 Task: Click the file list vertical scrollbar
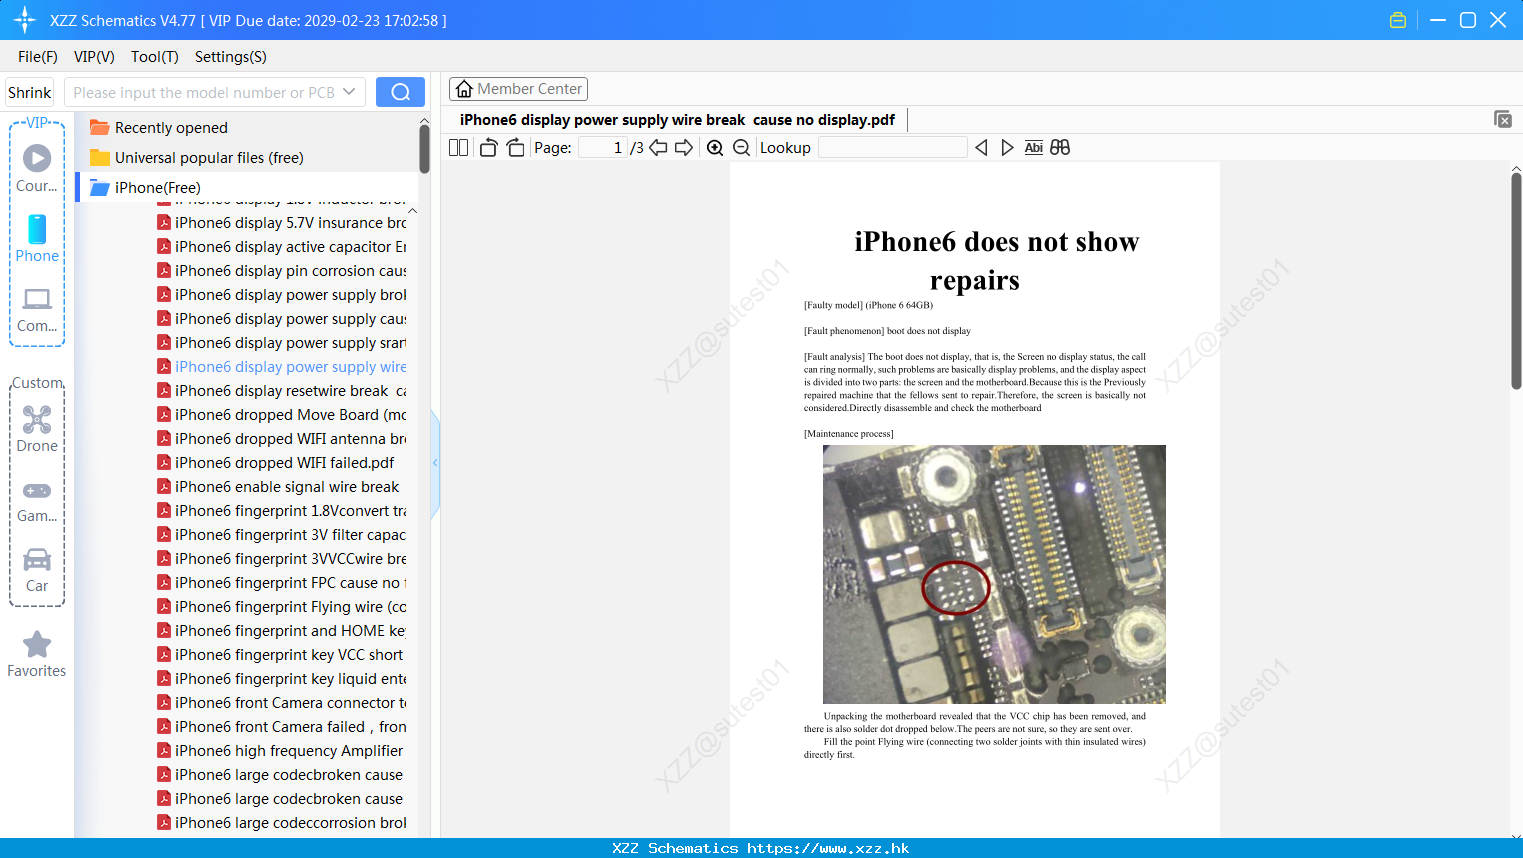(424, 148)
